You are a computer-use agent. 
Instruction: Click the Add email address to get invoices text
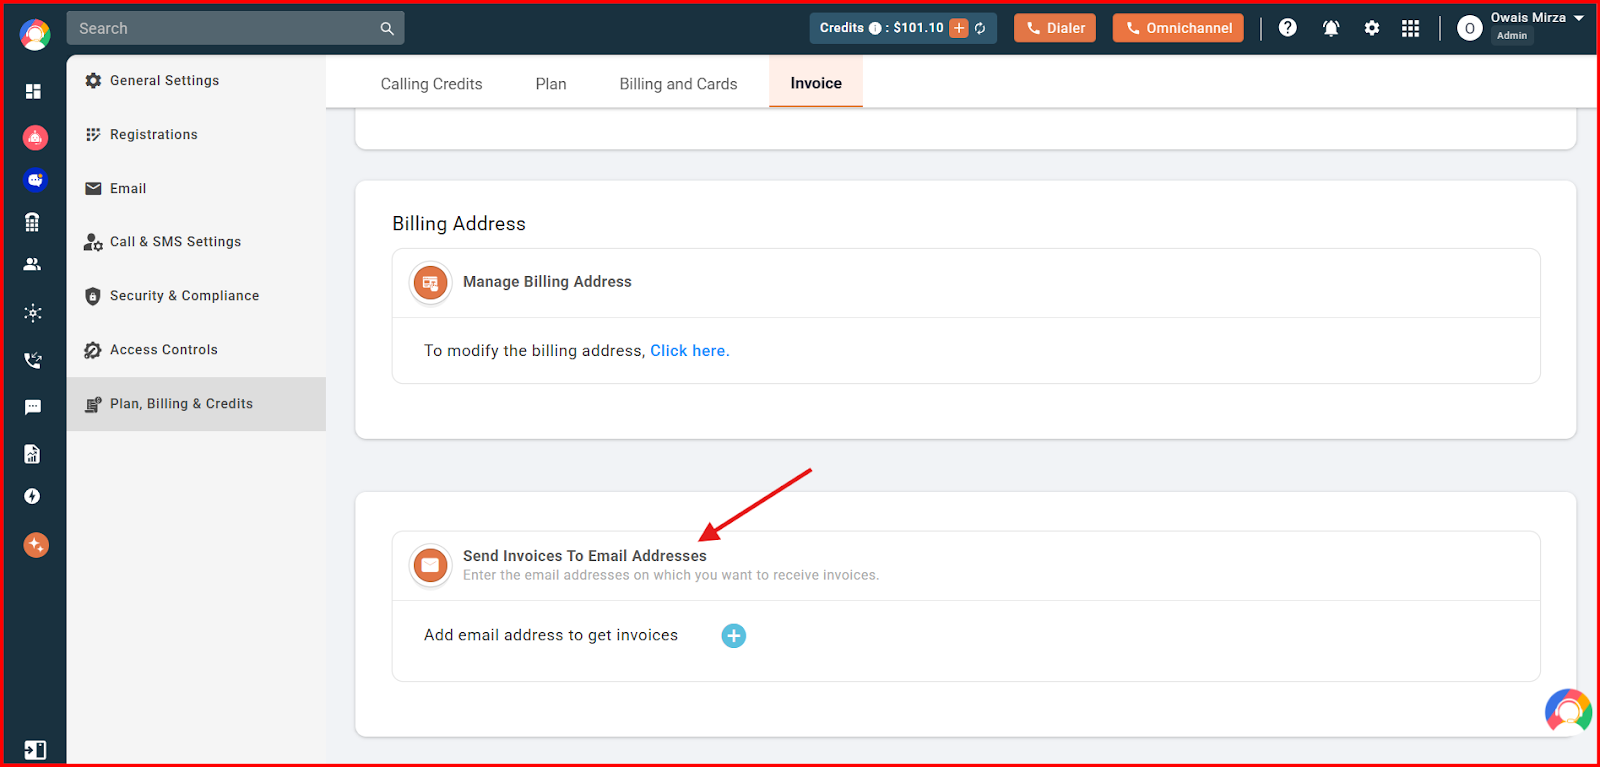point(551,635)
